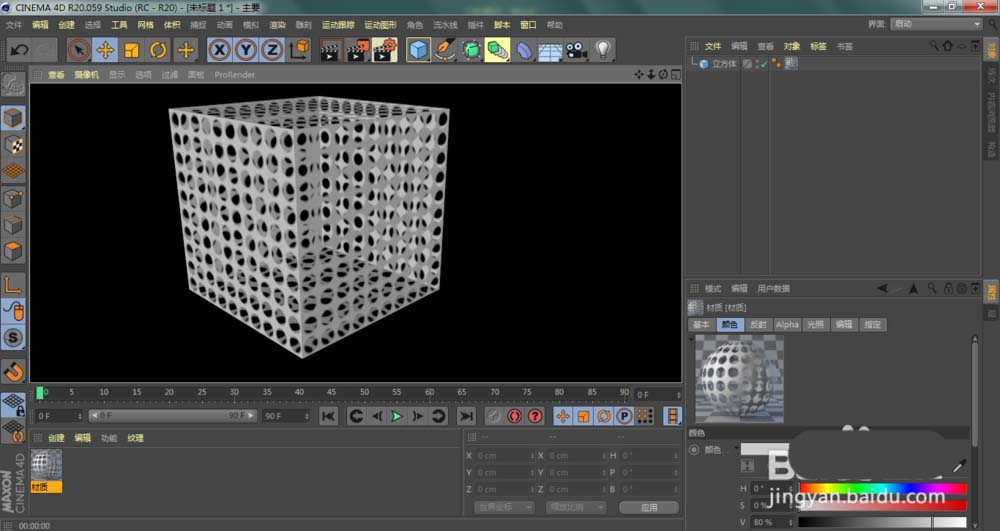Activate the Rotate tool

pos(158,49)
